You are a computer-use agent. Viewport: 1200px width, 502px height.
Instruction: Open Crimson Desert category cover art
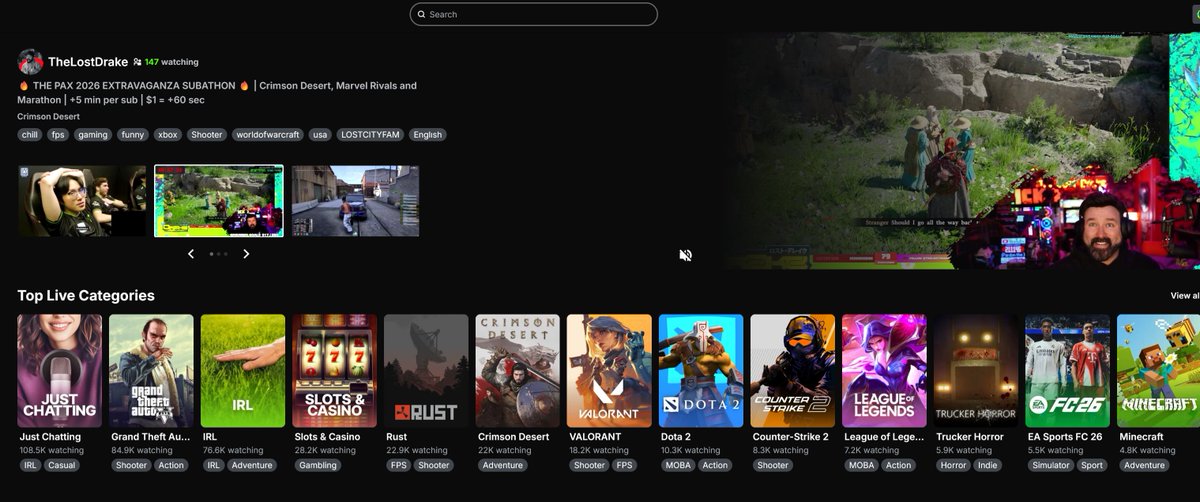518,371
